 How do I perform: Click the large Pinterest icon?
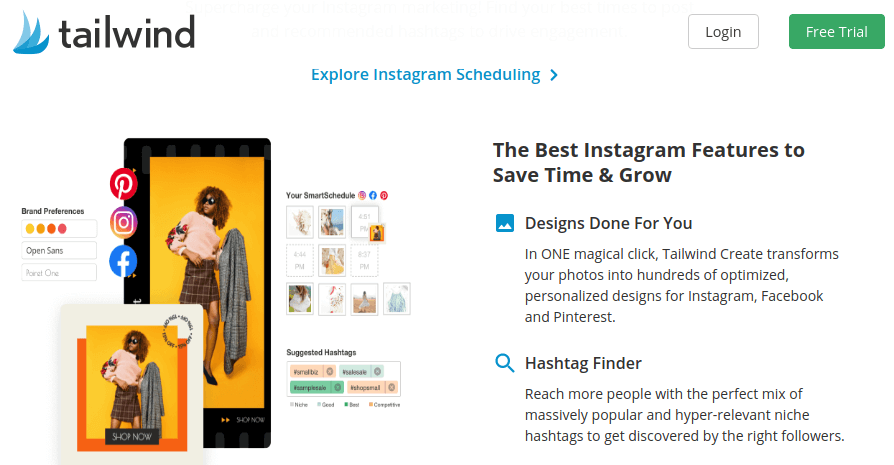124,183
